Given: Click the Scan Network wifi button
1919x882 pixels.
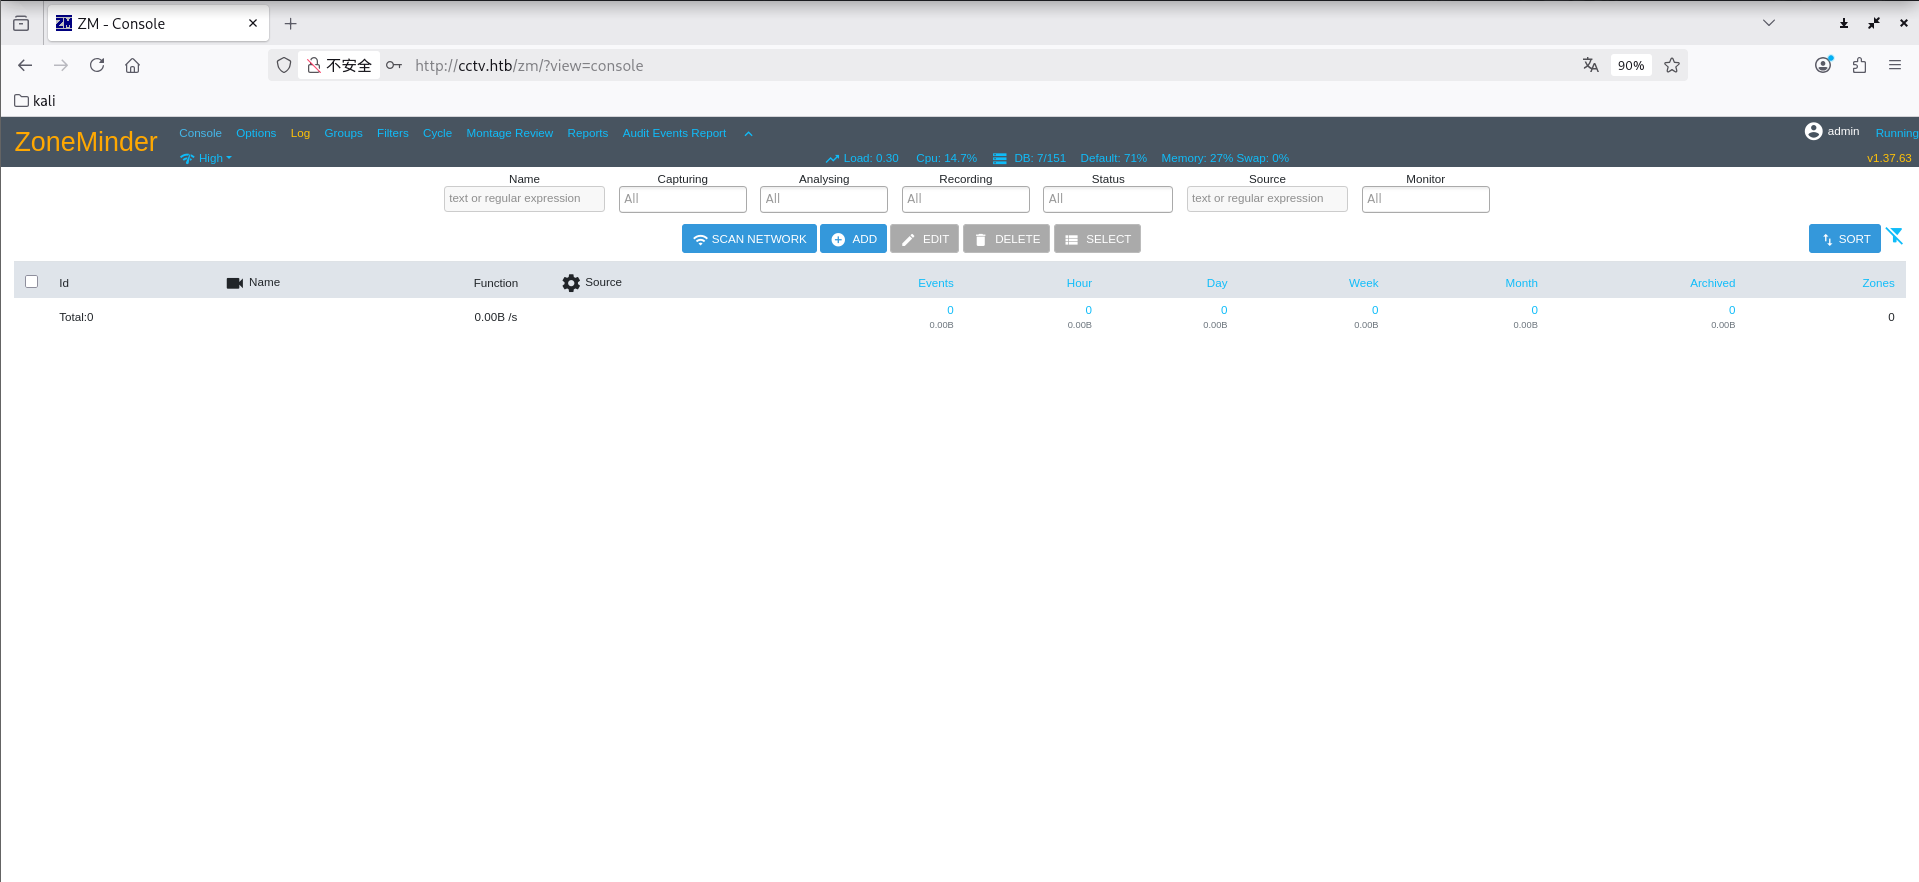Looking at the screenshot, I should pyautogui.click(x=749, y=239).
